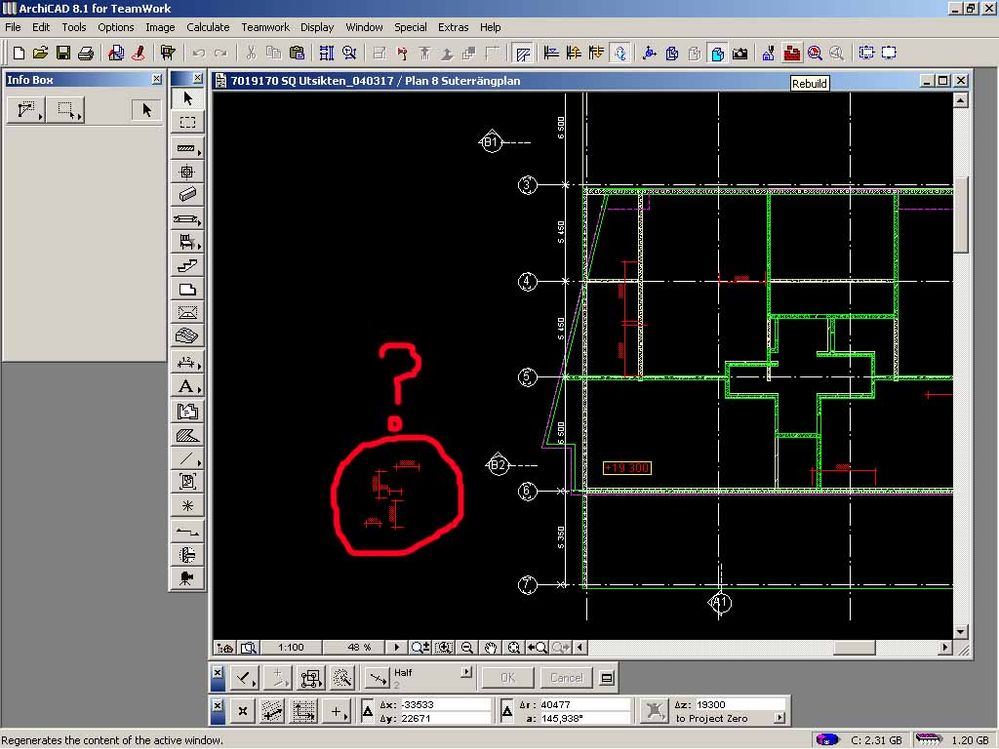
Task: Click the vertical scrollbar thumb of plan window
Action: coord(961,215)
